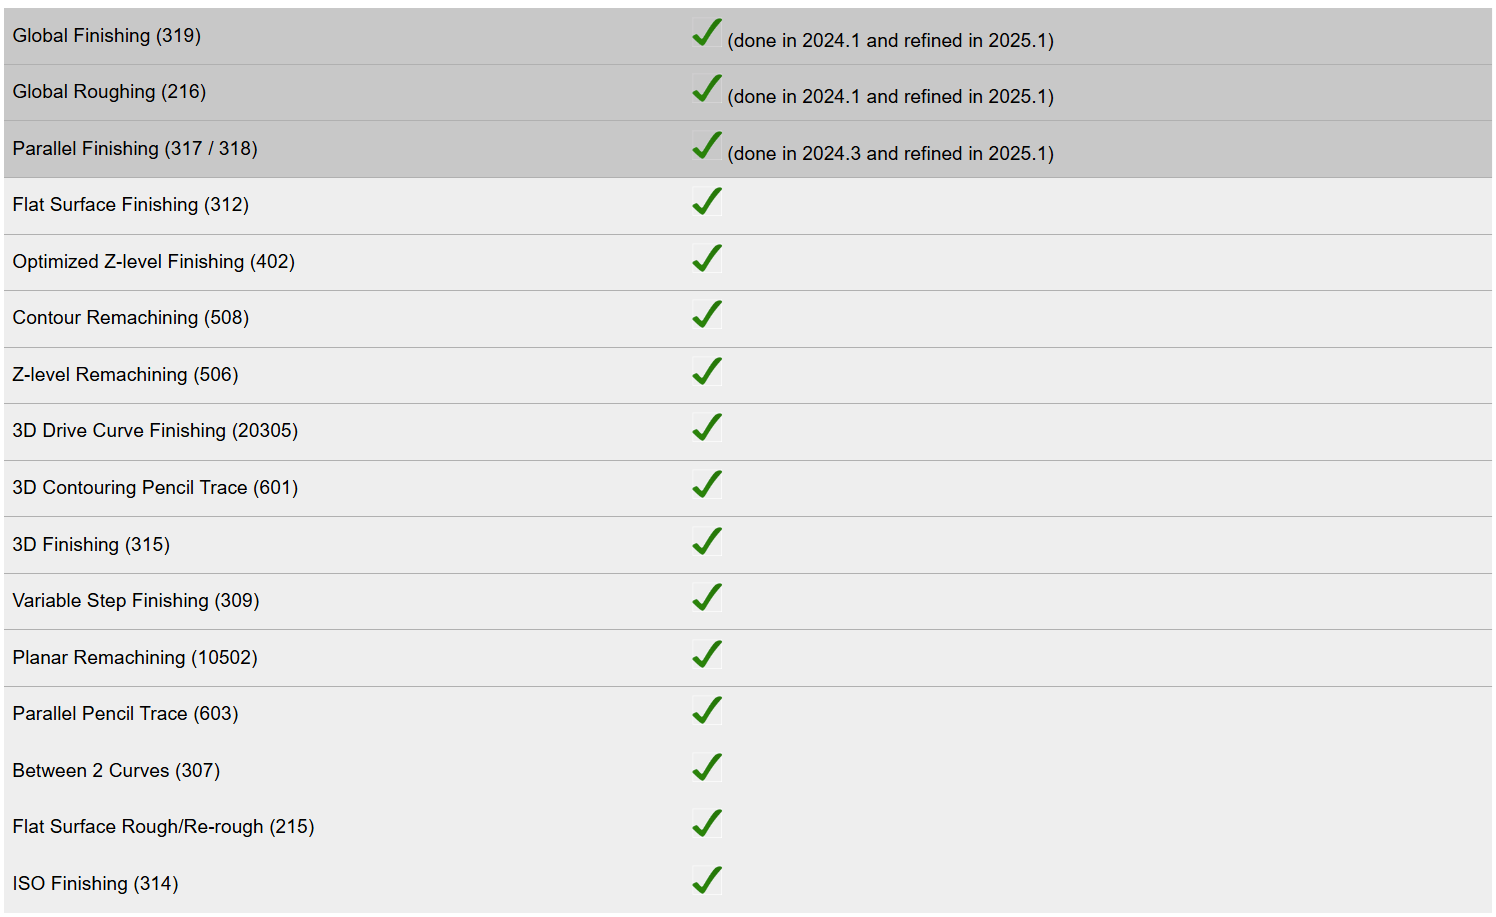Click the Planar Remachining (10502) label
This screenshot has width=1496, height=917.
[x=135, y=658]
